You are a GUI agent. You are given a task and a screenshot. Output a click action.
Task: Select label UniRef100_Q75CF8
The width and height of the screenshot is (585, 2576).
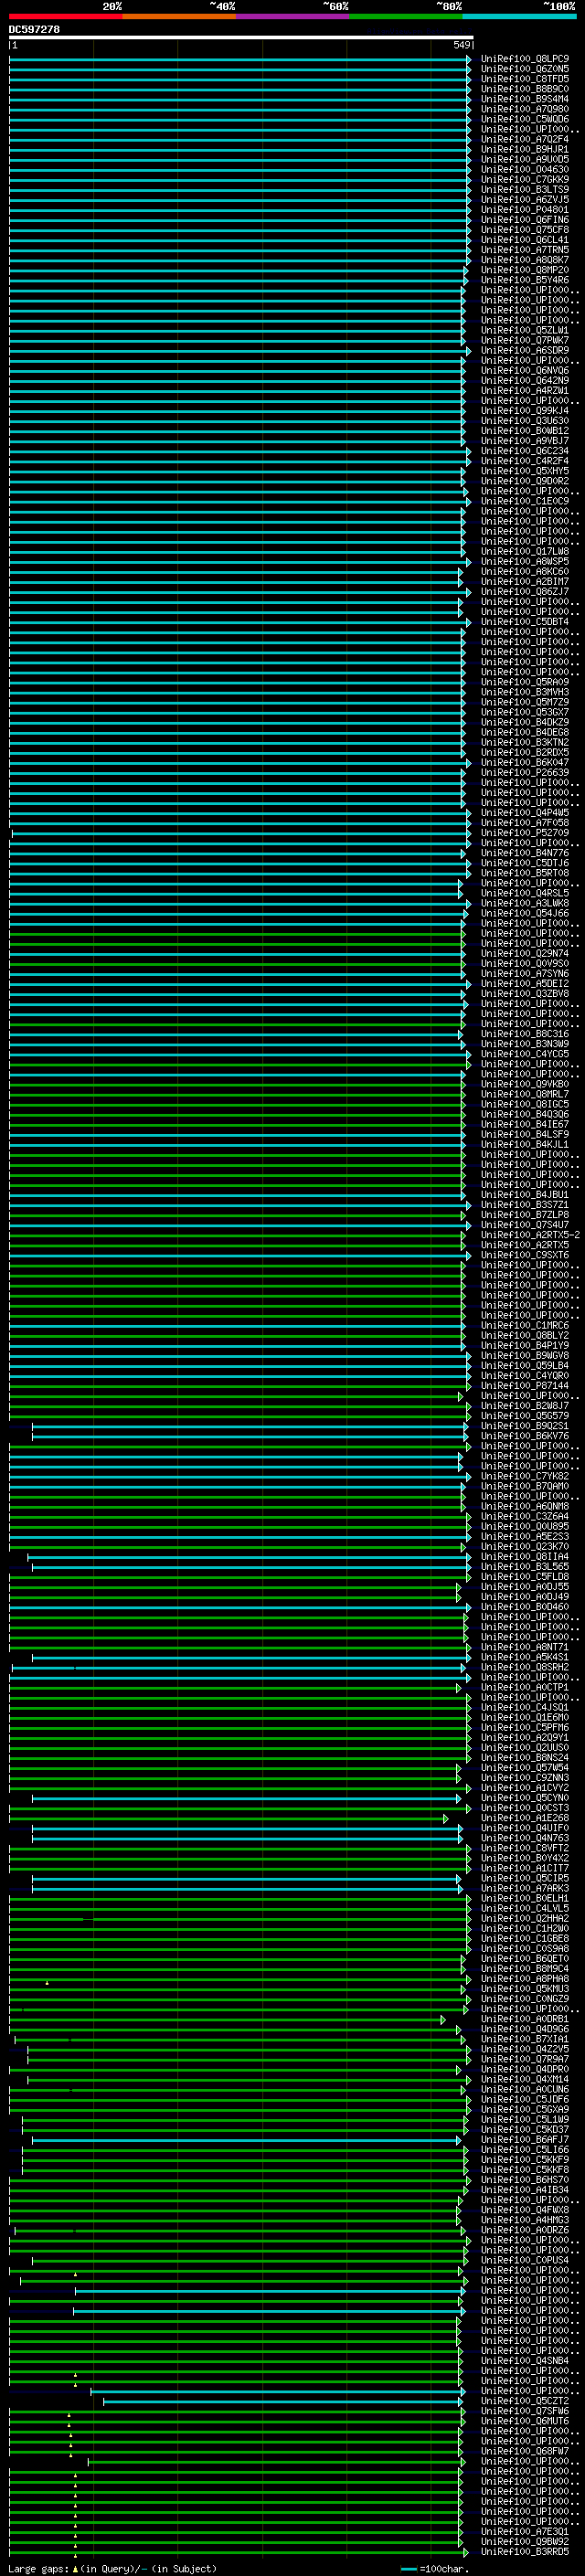click(524, 230)
